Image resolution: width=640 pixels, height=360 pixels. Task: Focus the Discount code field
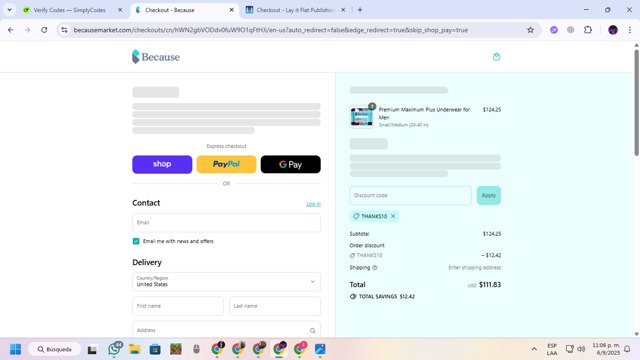pos(410,196)
